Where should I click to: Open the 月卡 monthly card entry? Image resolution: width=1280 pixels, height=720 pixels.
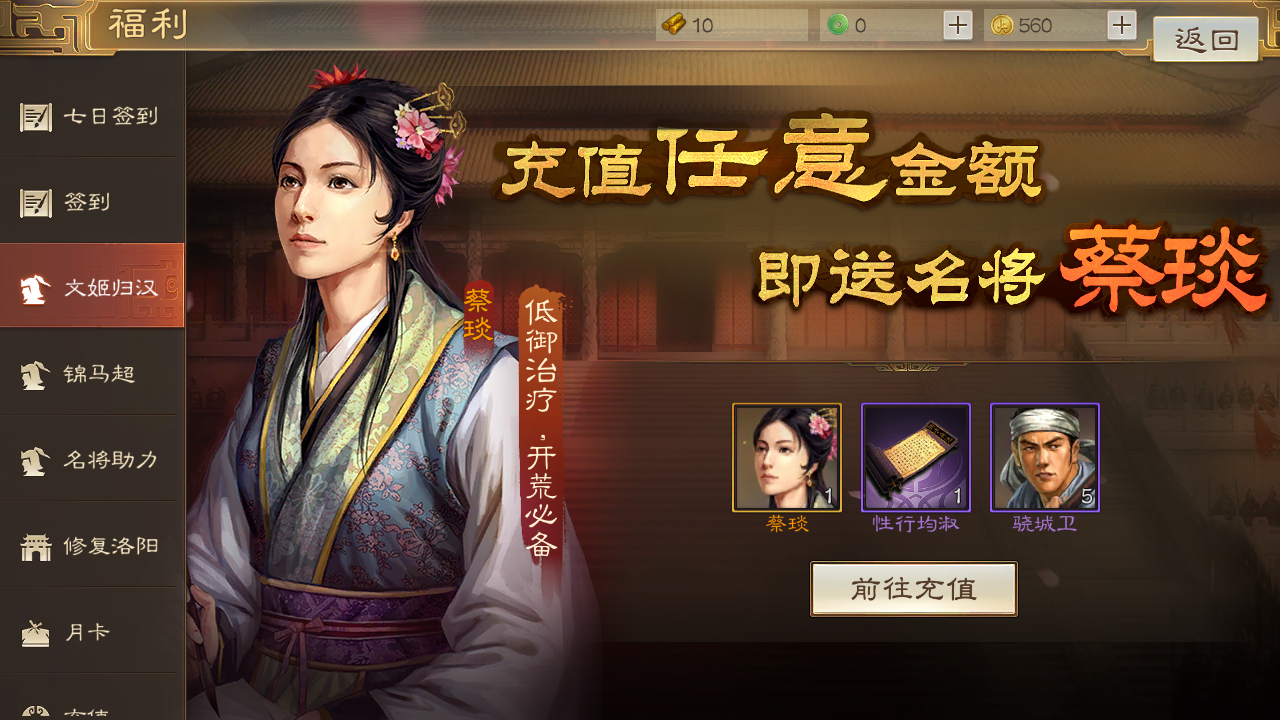(92, 632)
